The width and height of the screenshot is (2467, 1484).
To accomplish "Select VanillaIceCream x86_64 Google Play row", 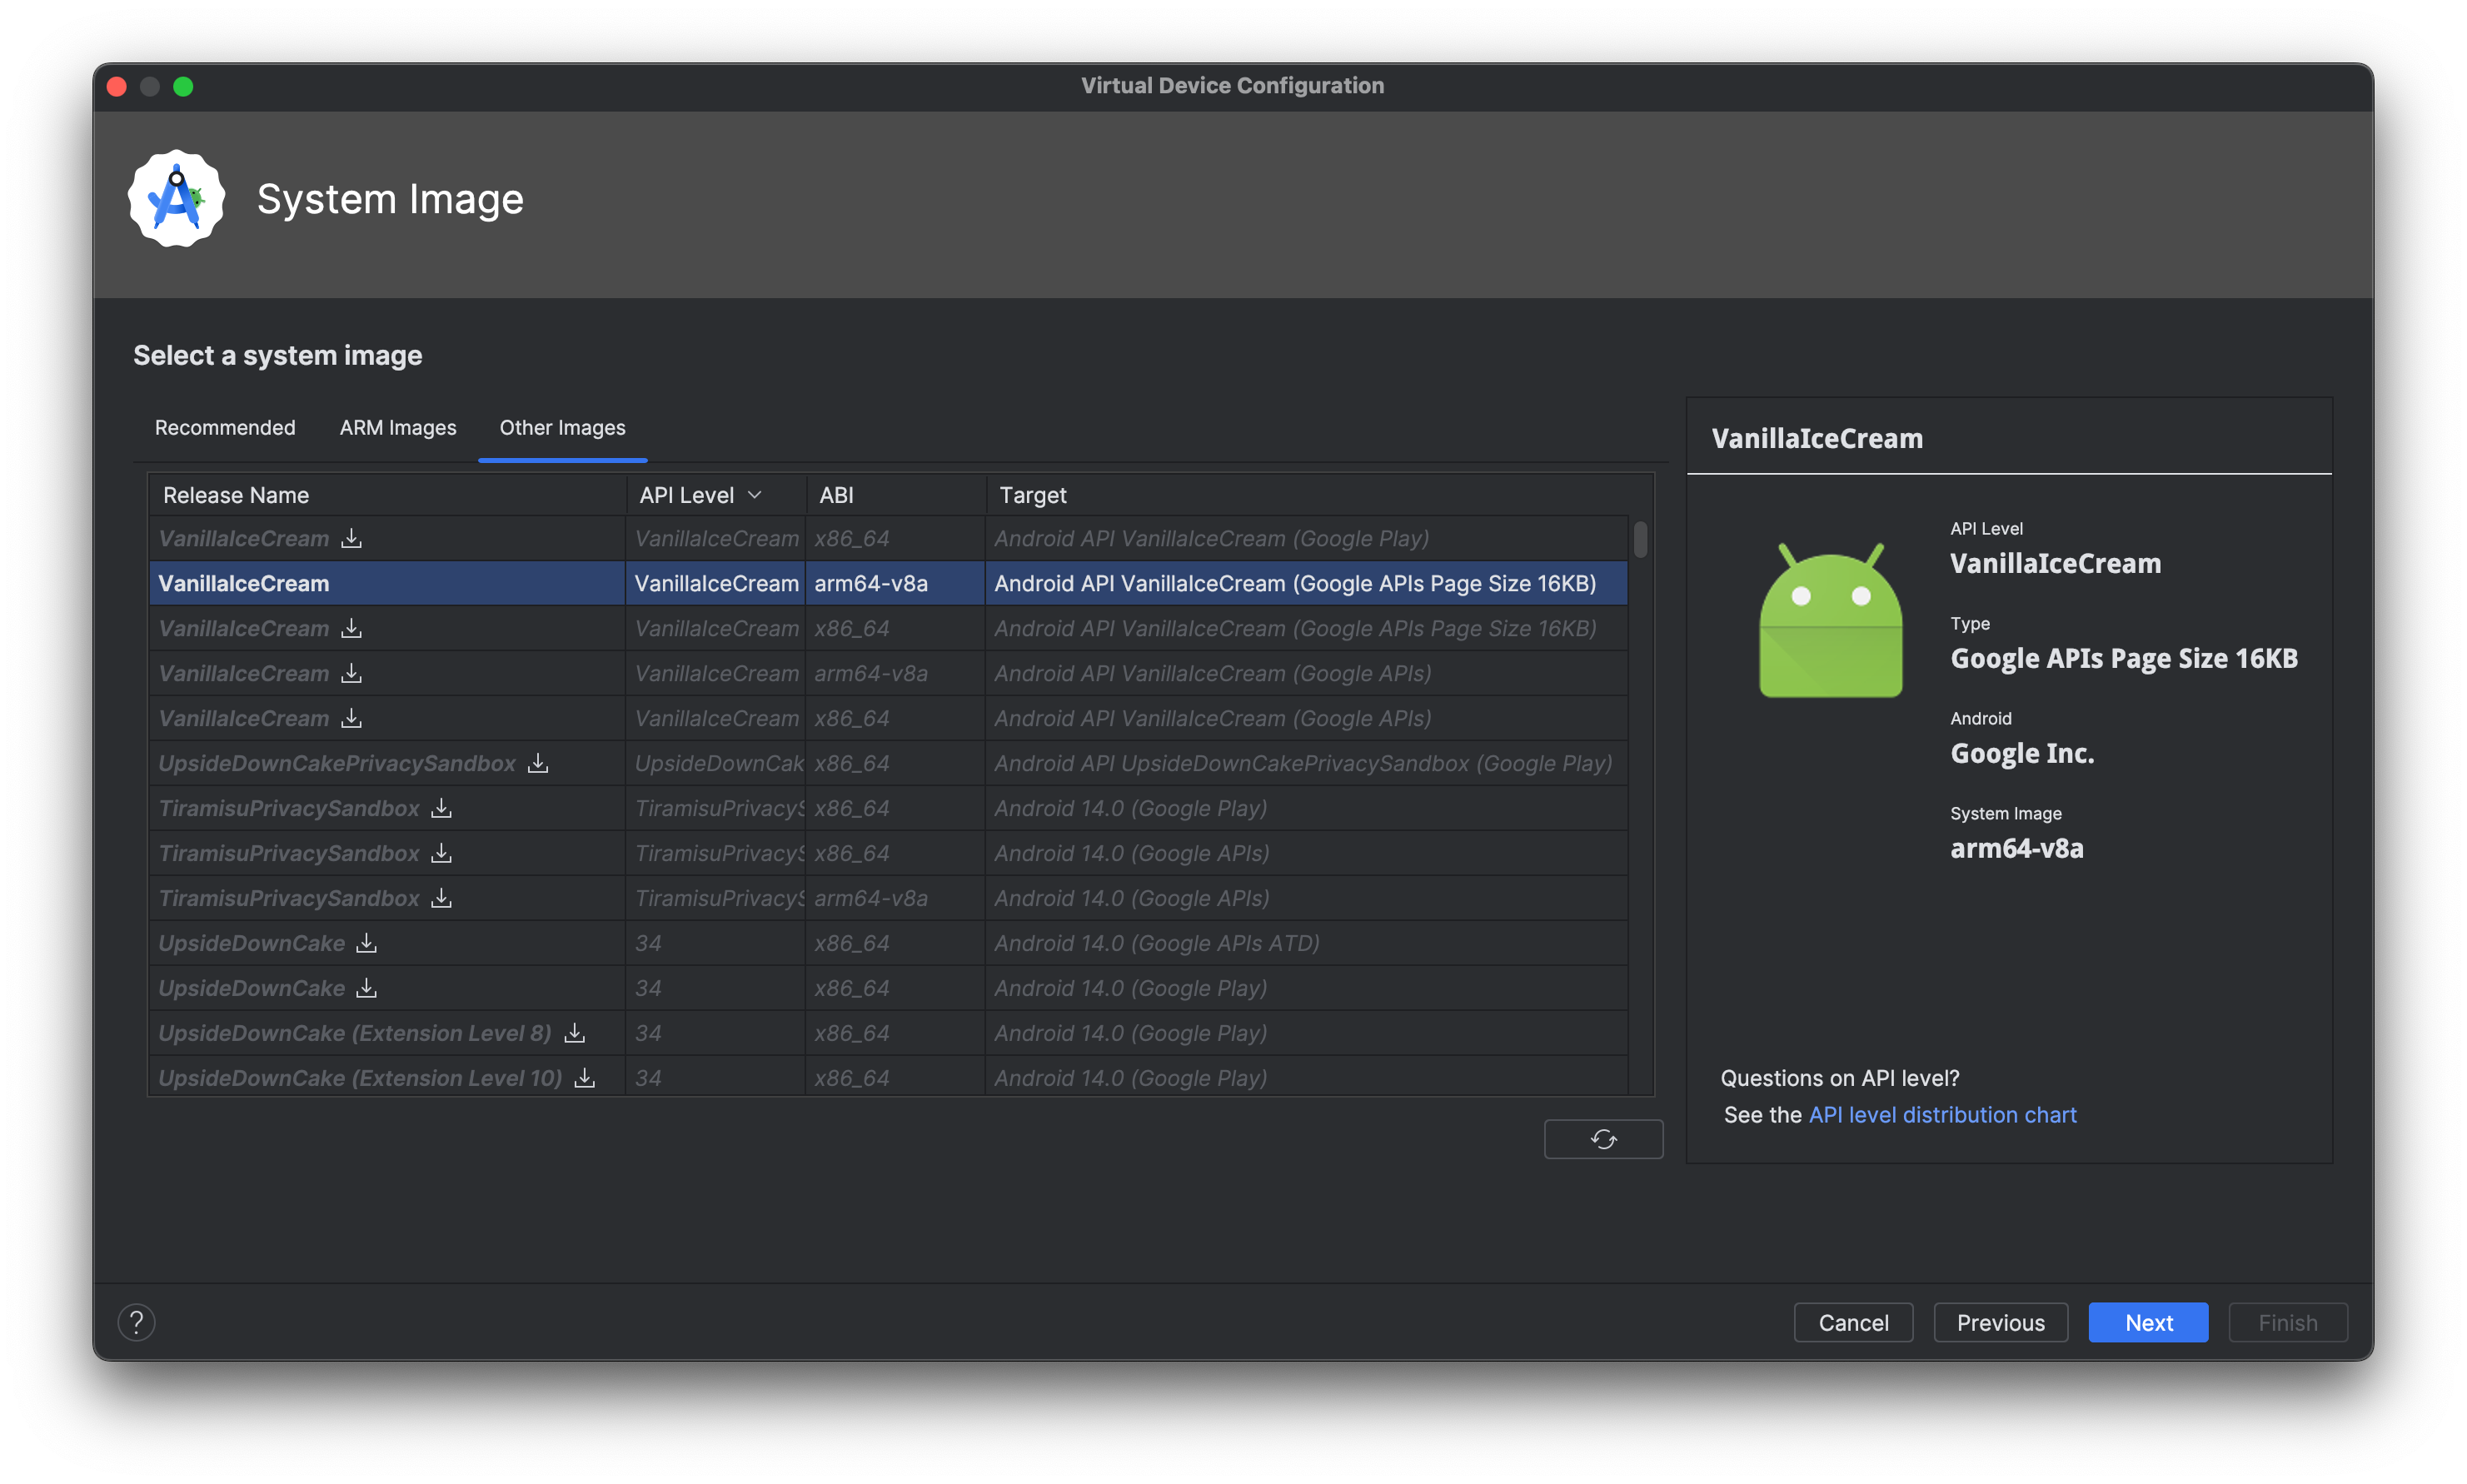I will click(x=881, y=537).
